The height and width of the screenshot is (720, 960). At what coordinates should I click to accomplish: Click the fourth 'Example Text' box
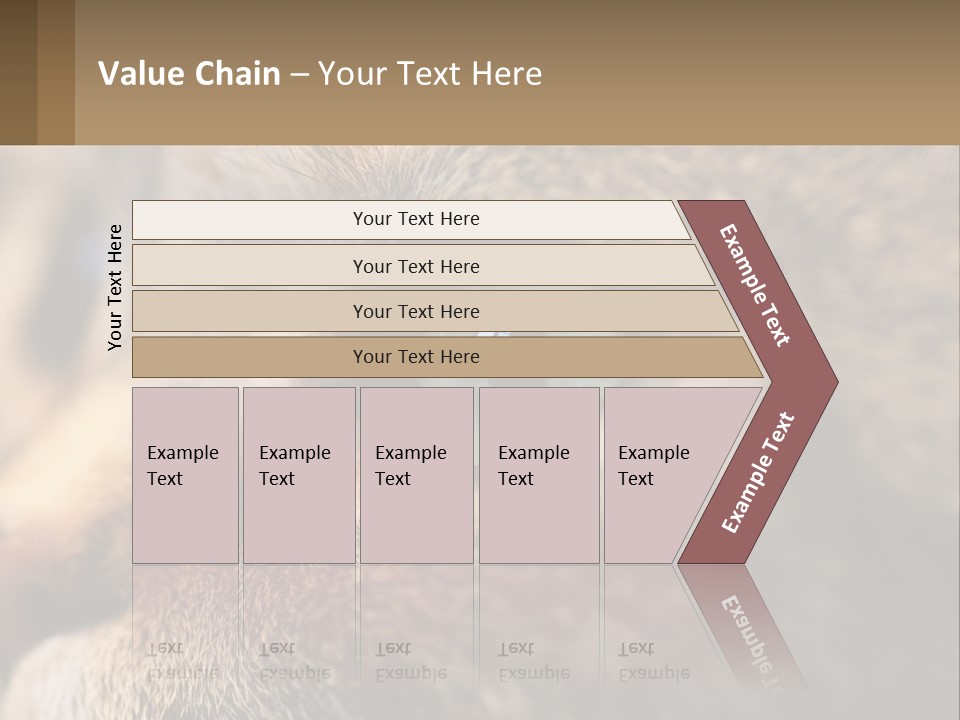[x=539, y=475]
